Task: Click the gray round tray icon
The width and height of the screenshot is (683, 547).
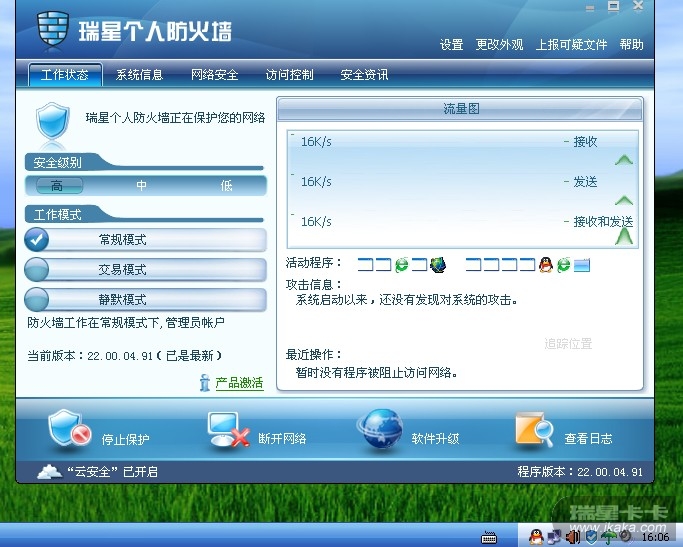Action: [x=626, y=537]
